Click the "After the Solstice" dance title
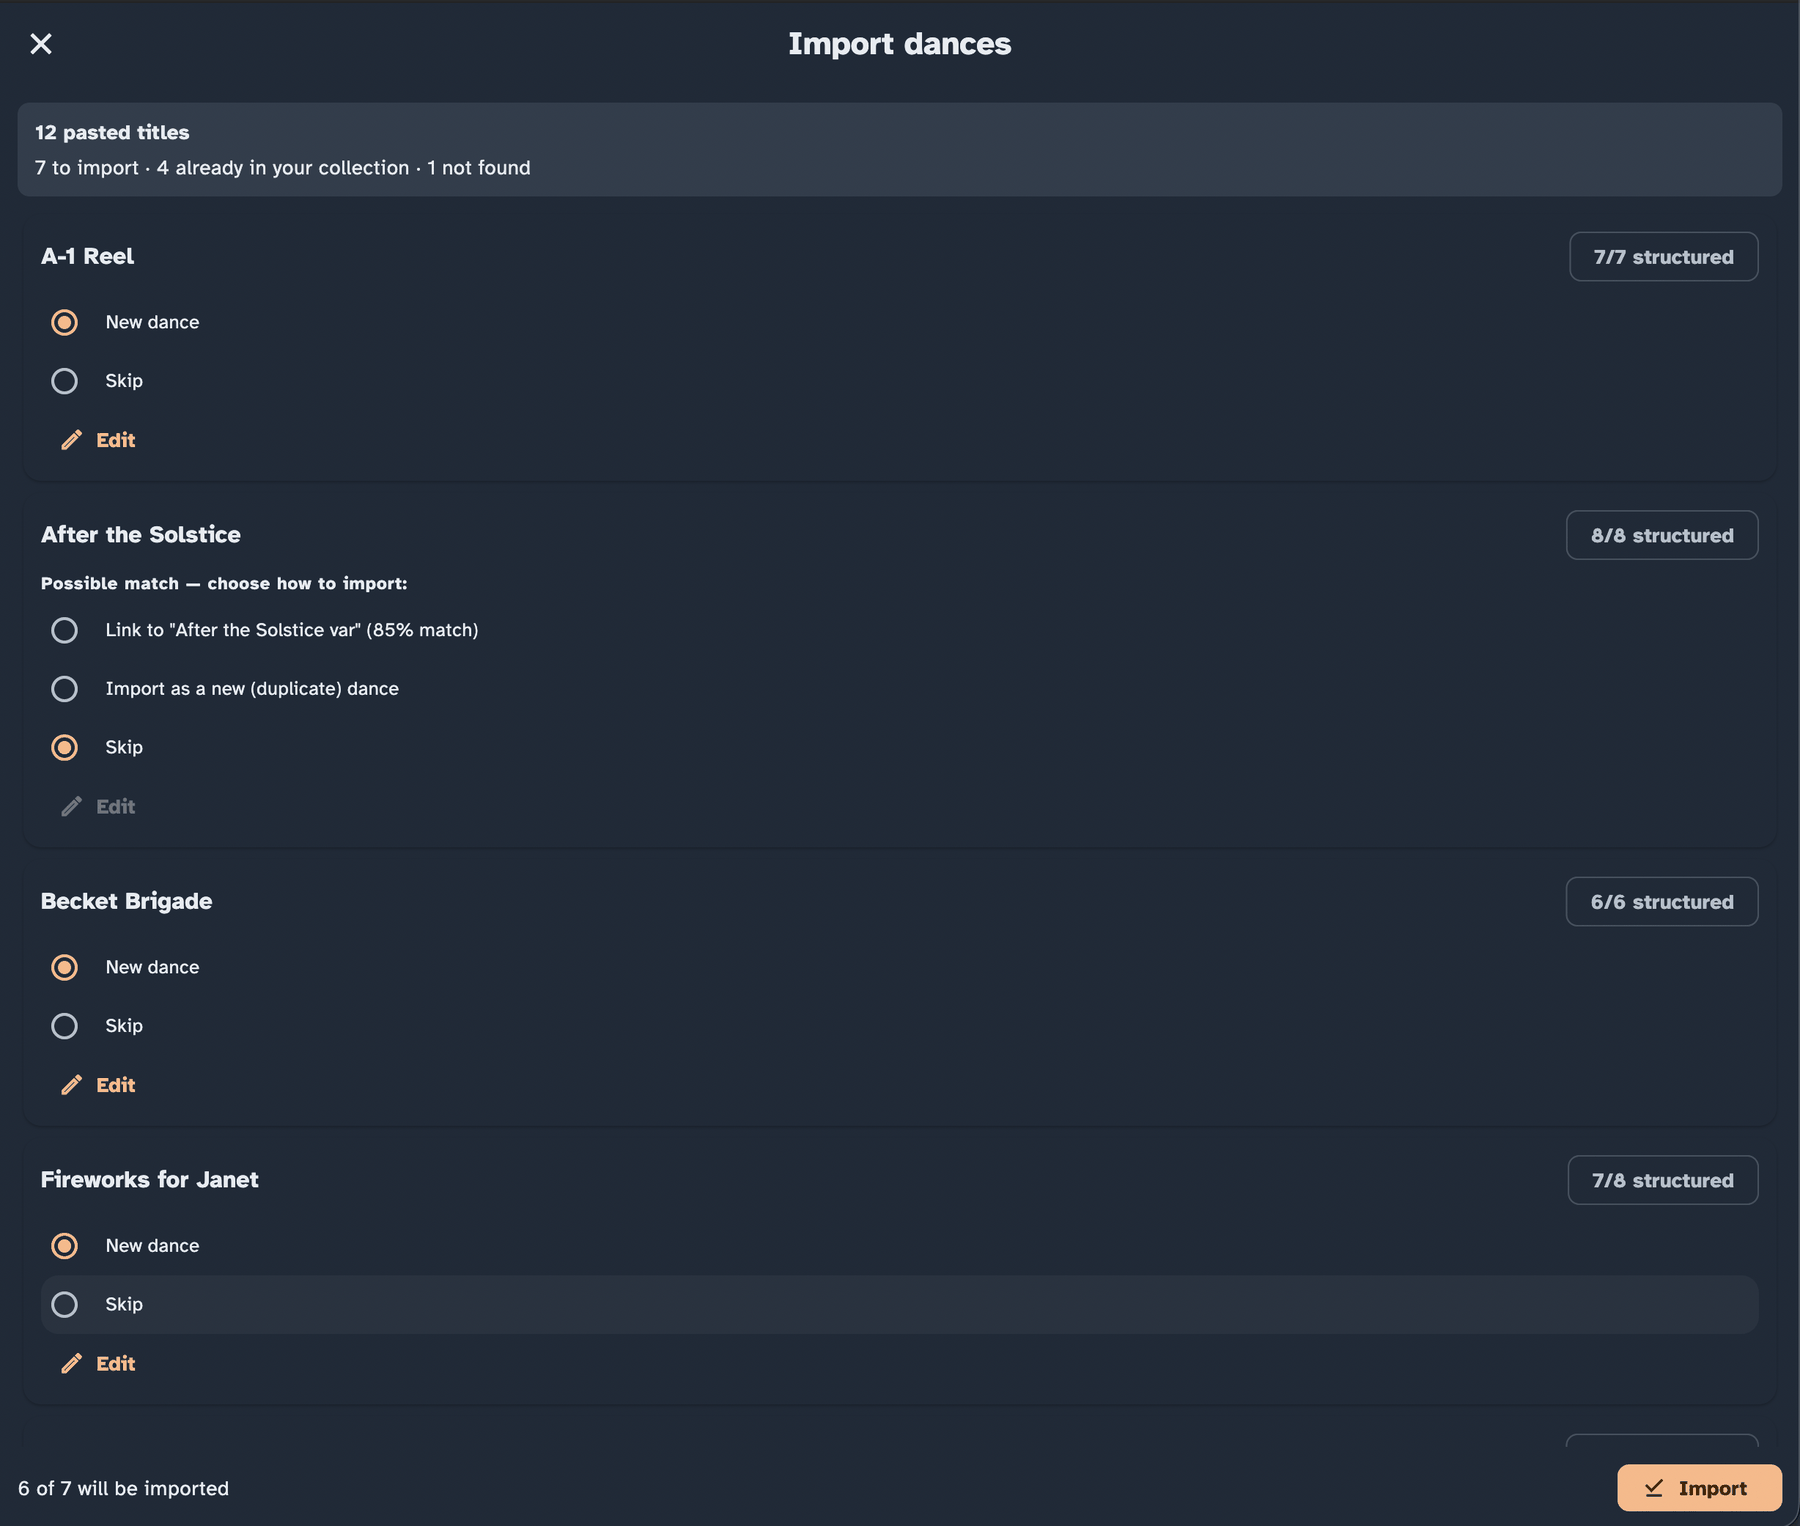This screenshot has height=1526, width=1800. point(141,534)
